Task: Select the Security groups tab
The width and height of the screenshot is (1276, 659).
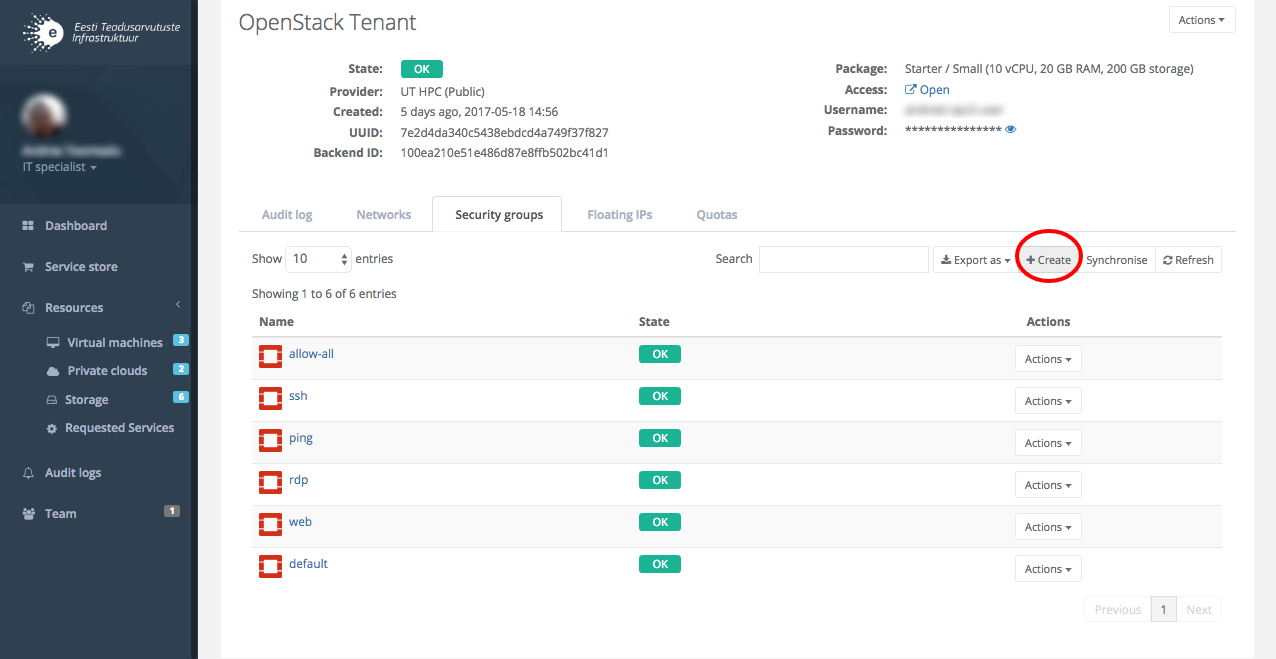Action: point(499,215)
